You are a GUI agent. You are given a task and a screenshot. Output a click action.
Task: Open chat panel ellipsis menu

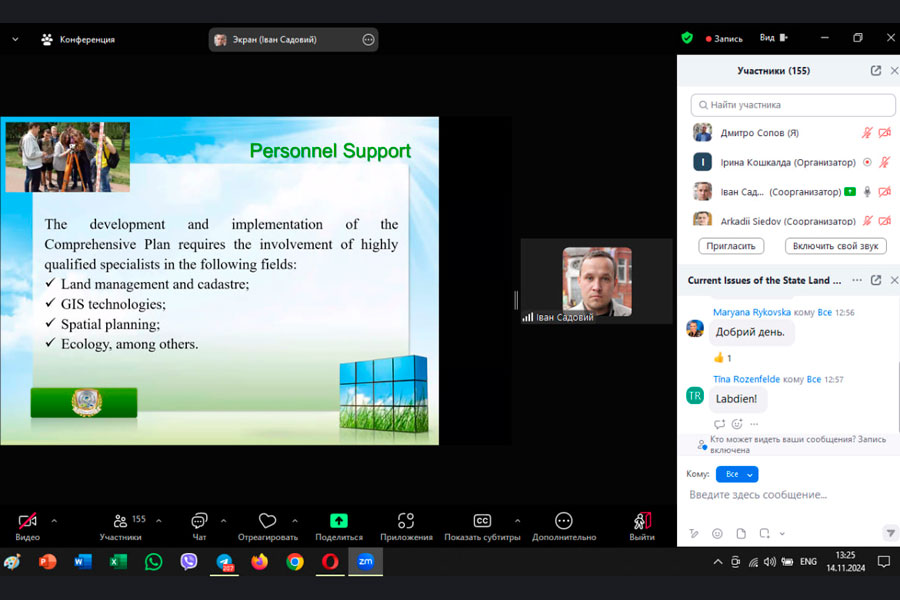(x=857, y=280)
